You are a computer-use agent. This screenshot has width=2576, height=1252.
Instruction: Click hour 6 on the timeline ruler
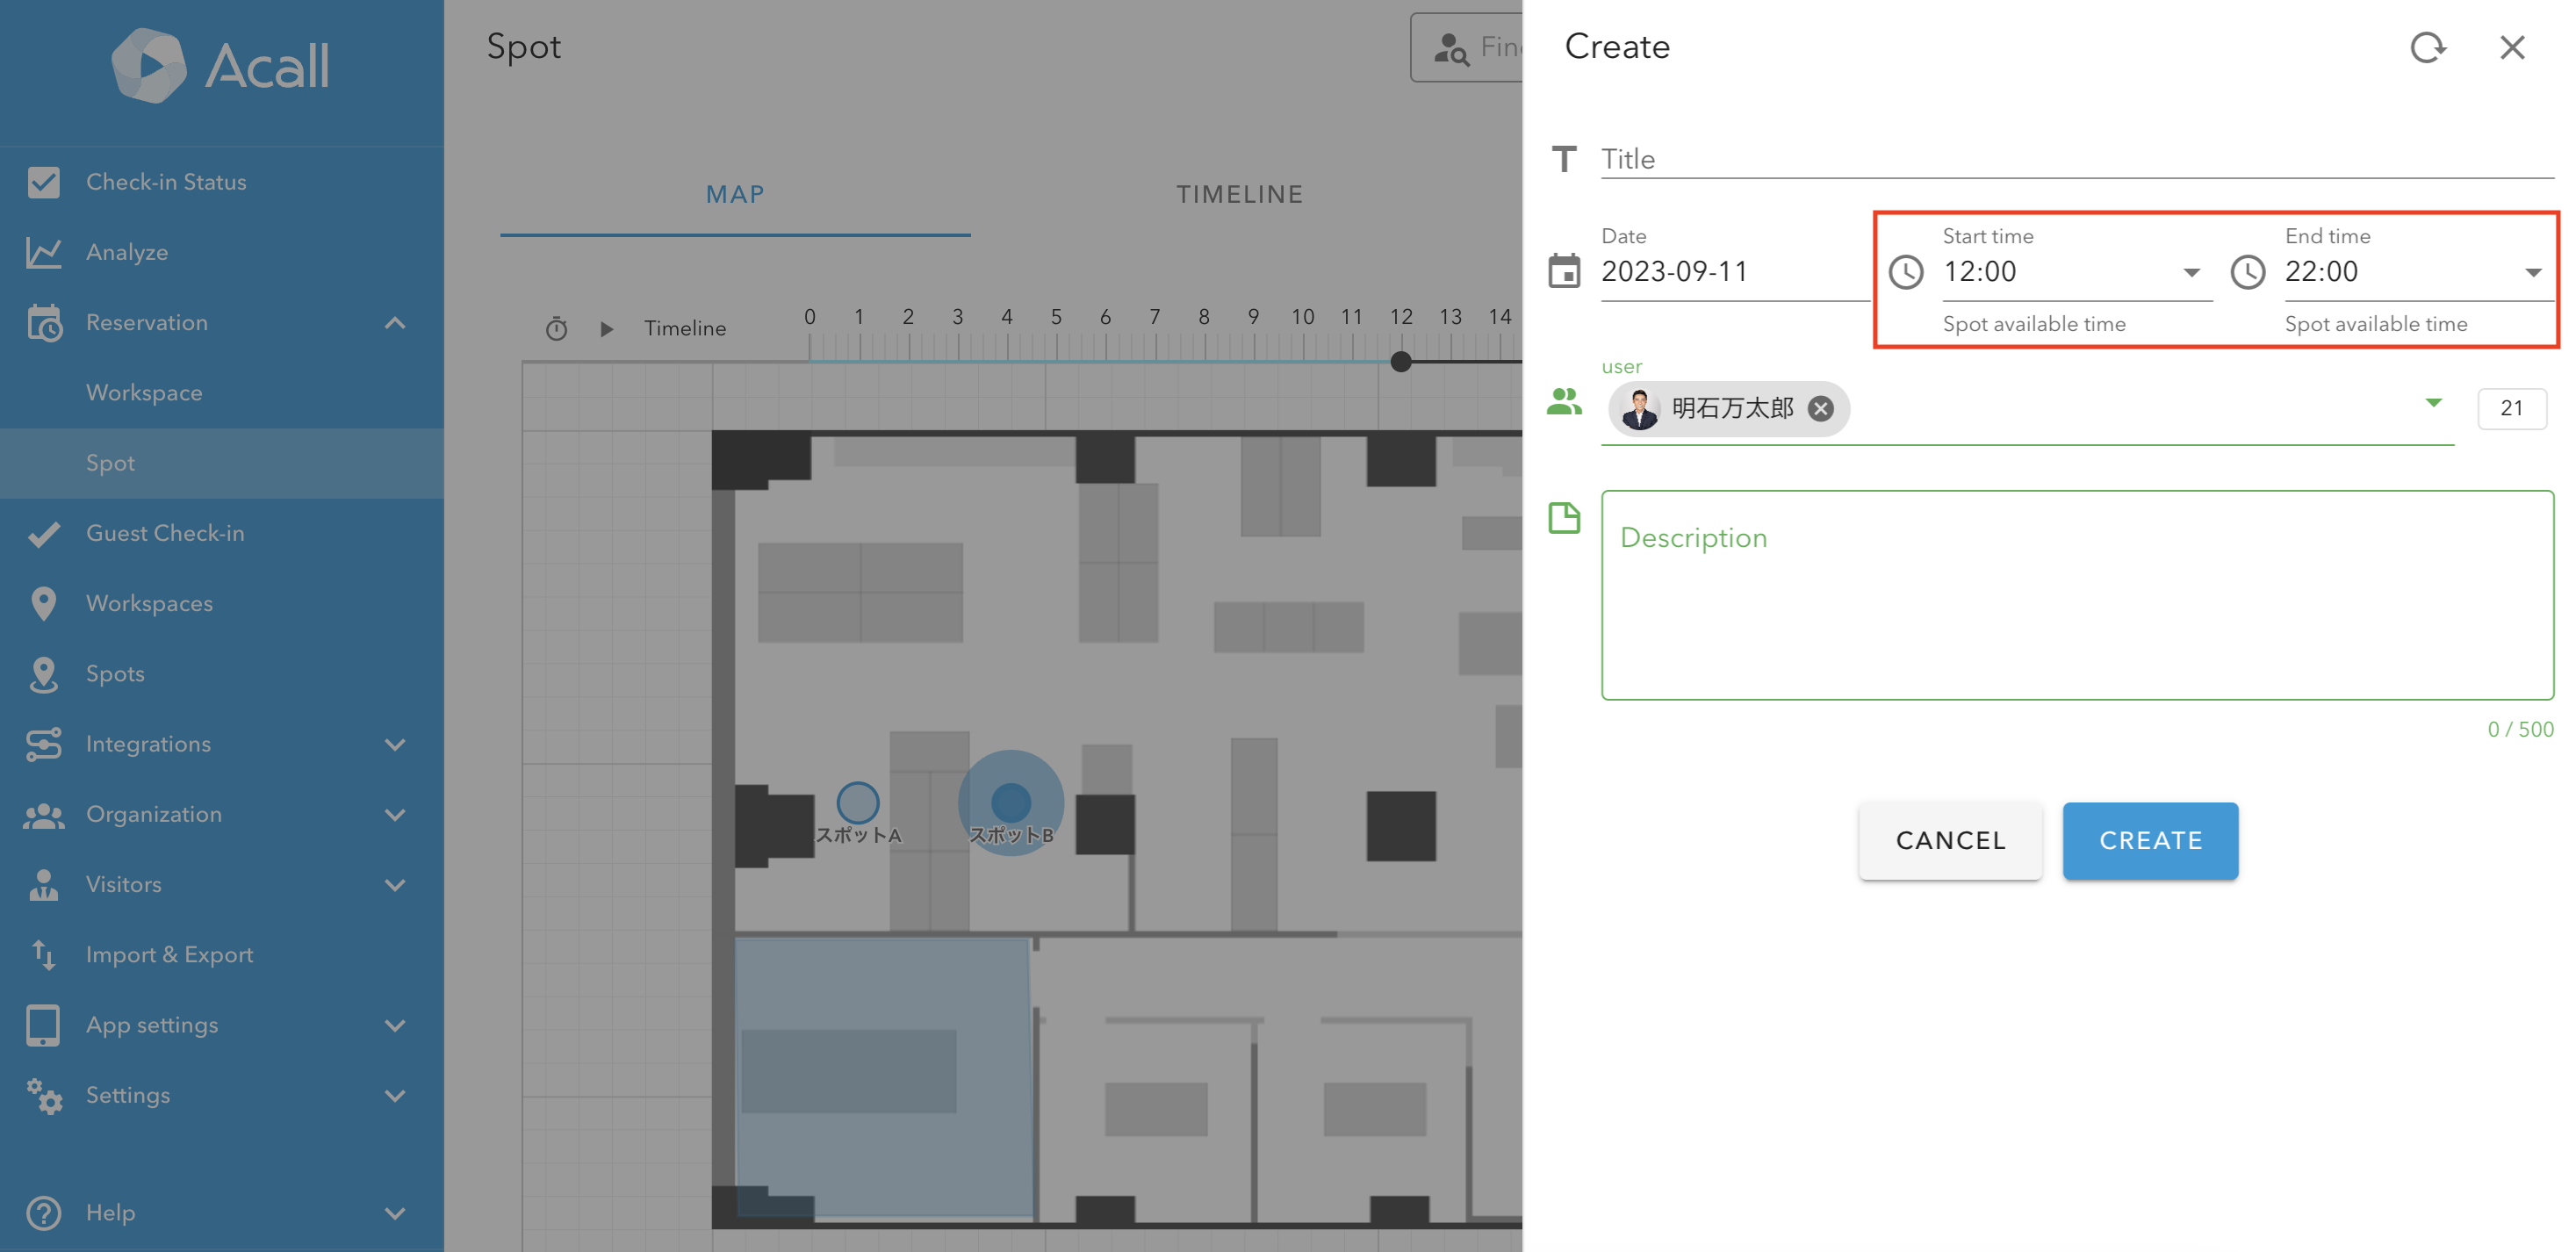point(1105,317)
